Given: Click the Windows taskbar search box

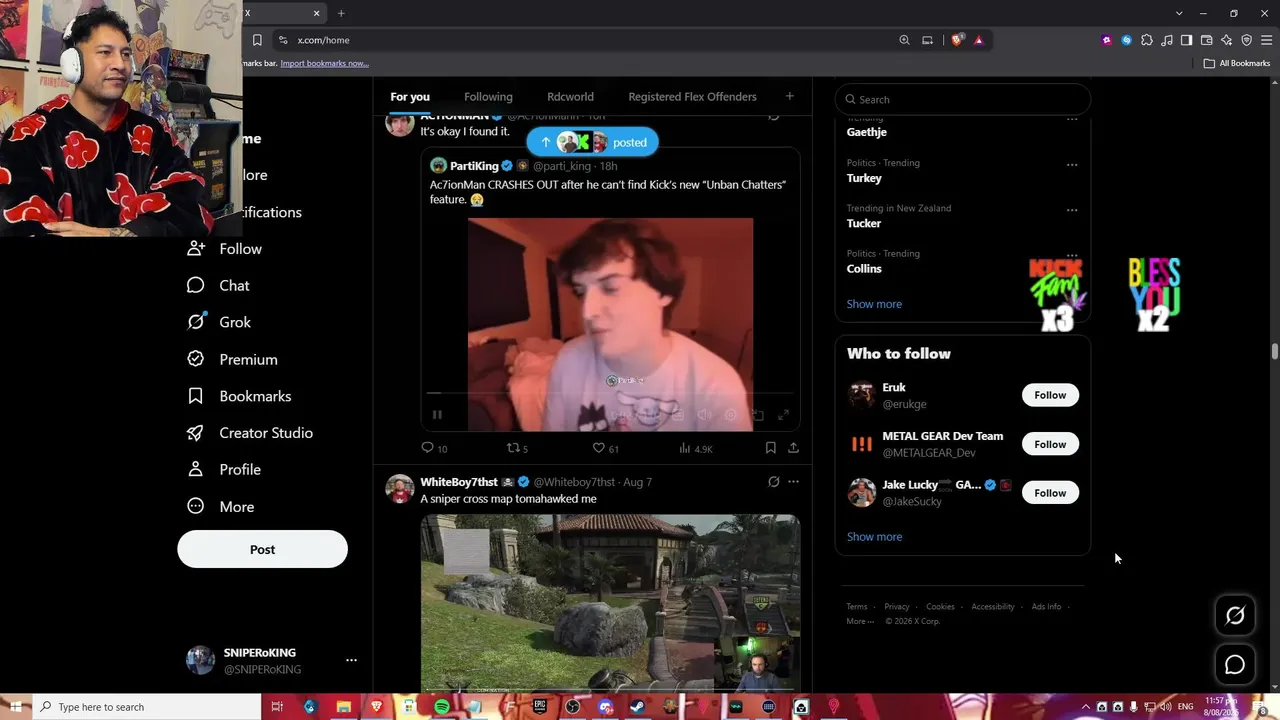Looking at the screenshot, I should pyautogui.click(x=146, y=707).
